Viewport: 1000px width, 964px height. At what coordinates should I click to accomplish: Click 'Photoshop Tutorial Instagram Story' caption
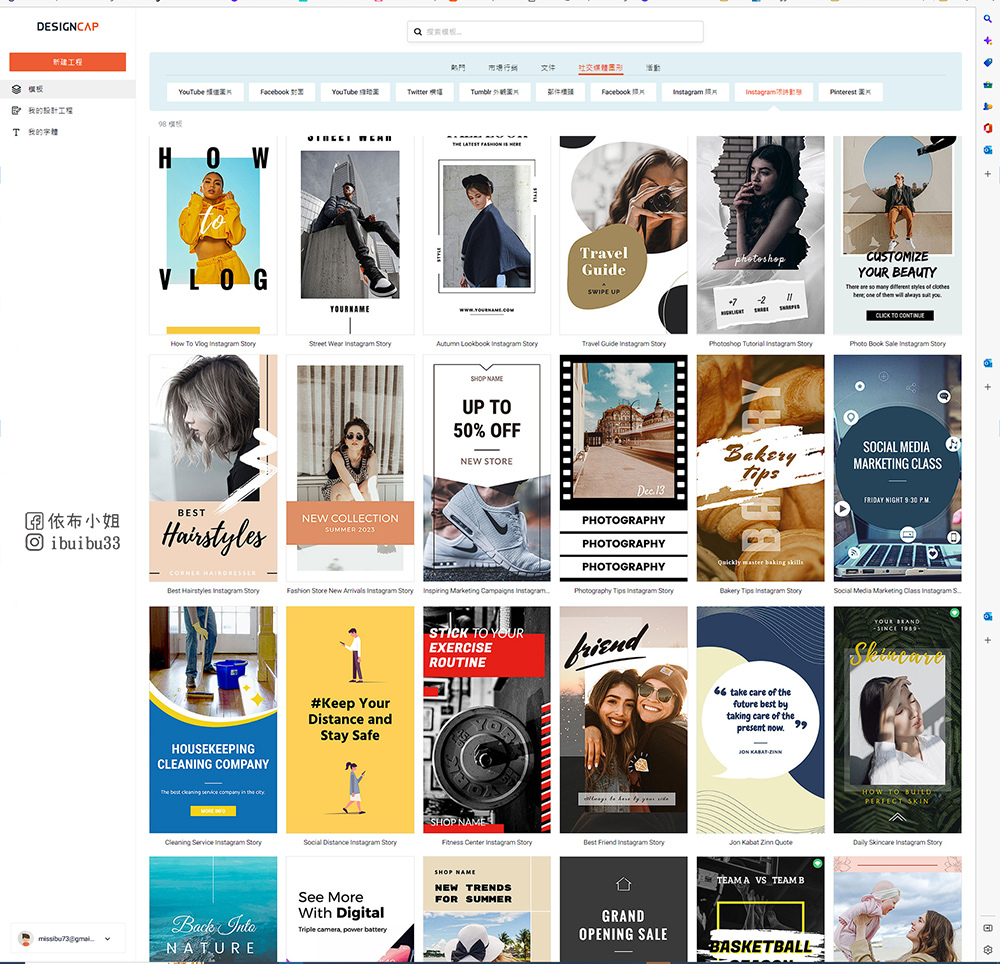[760, 344]
